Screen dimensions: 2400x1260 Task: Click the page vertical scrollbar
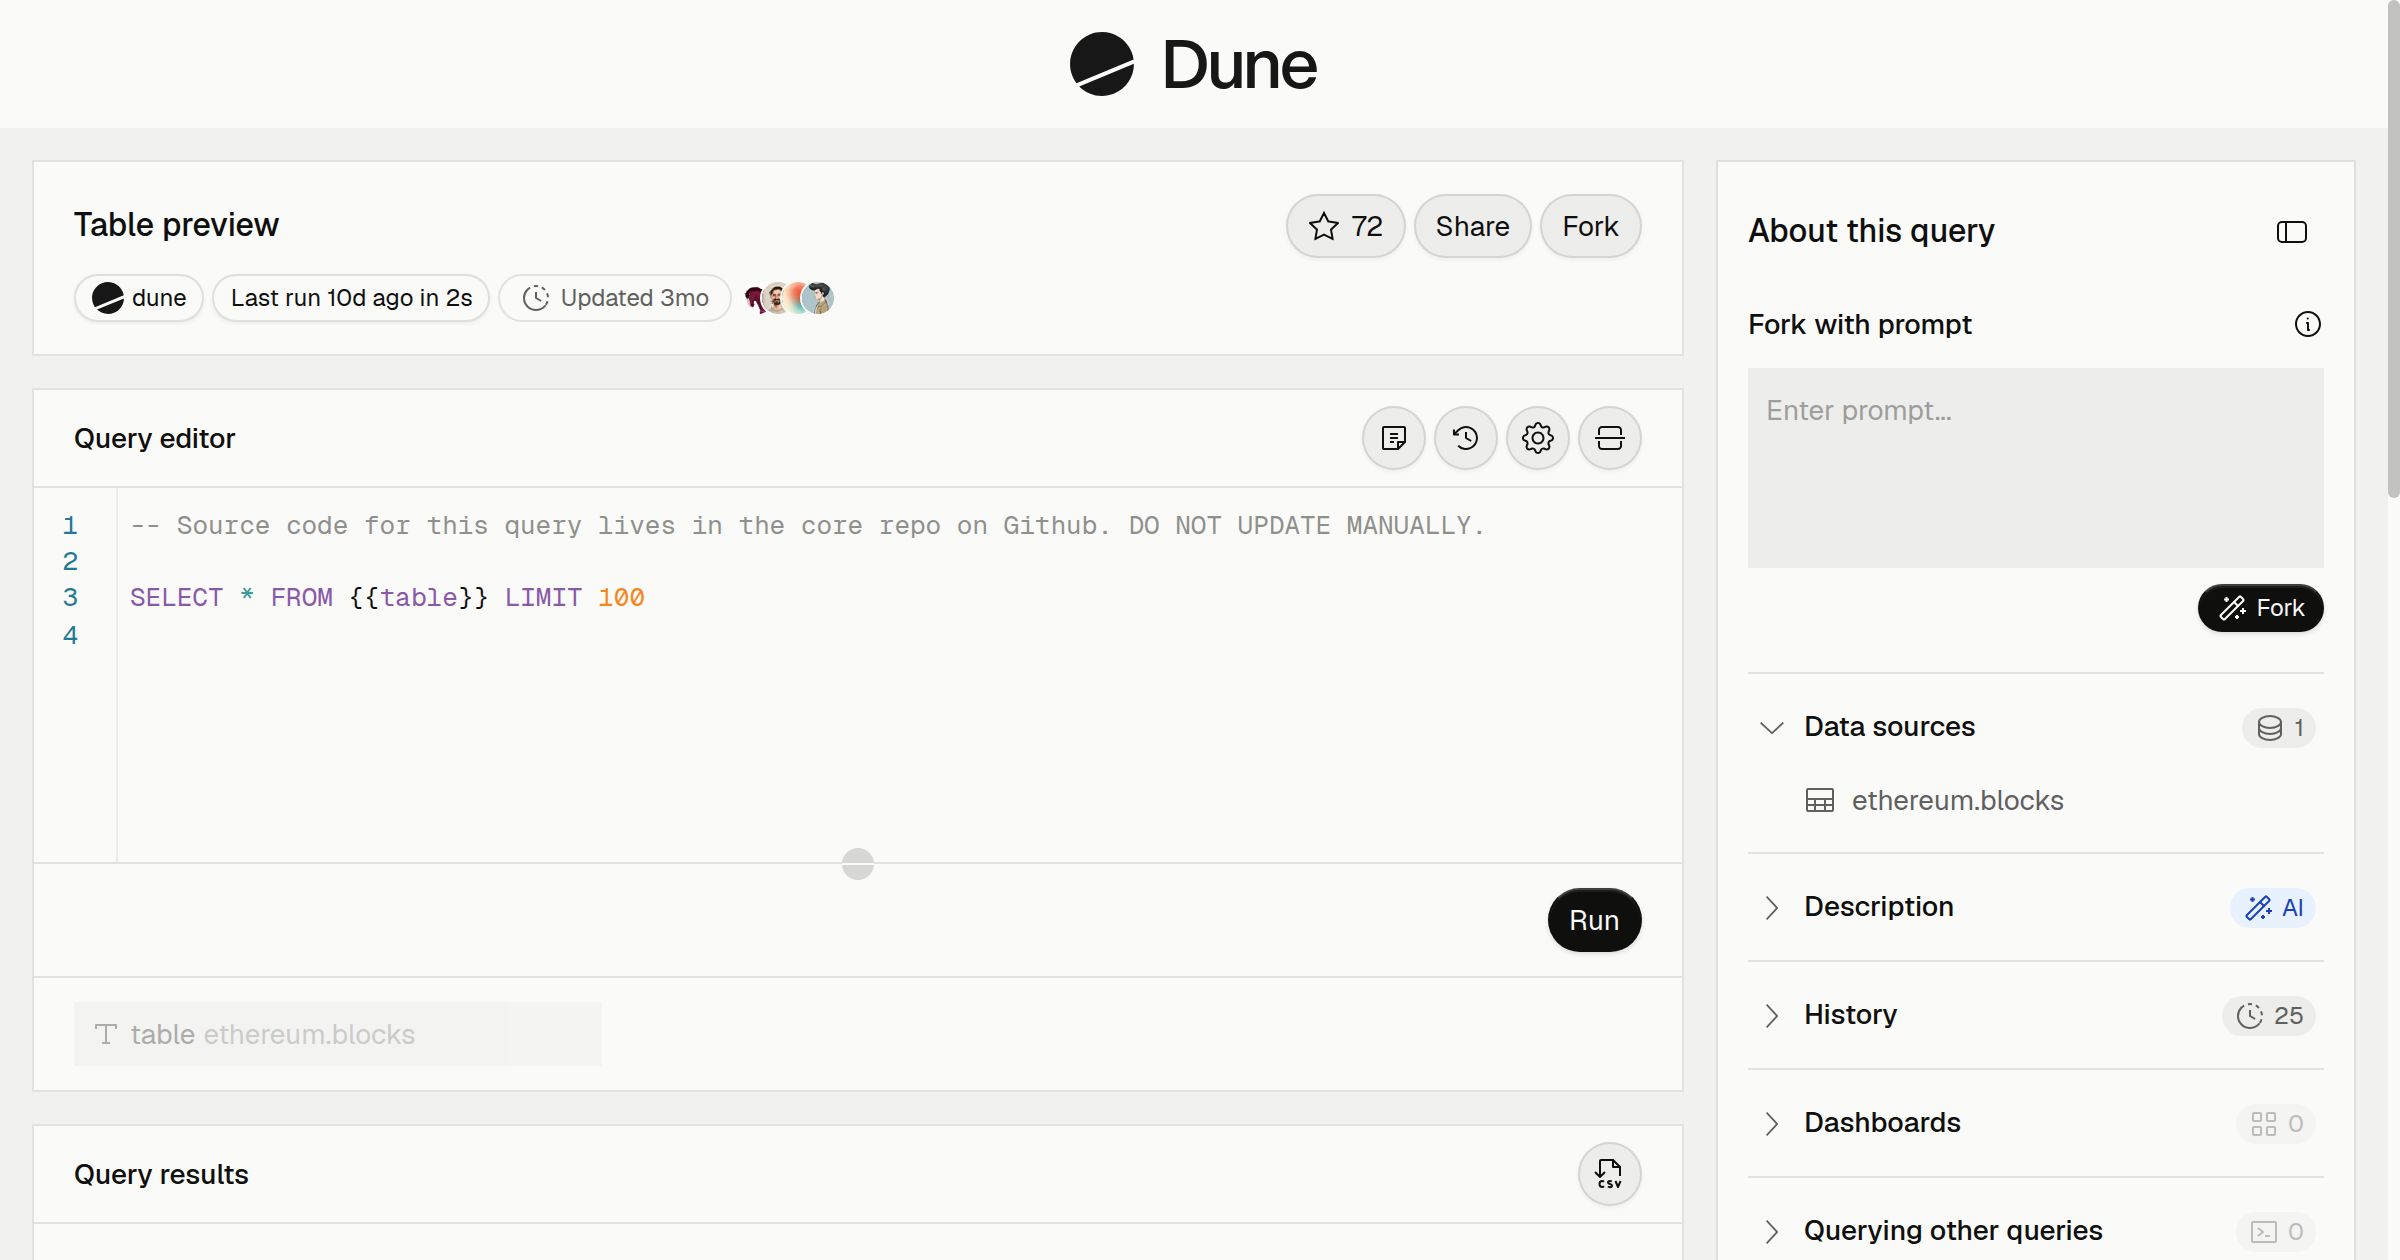point(2393,250)
